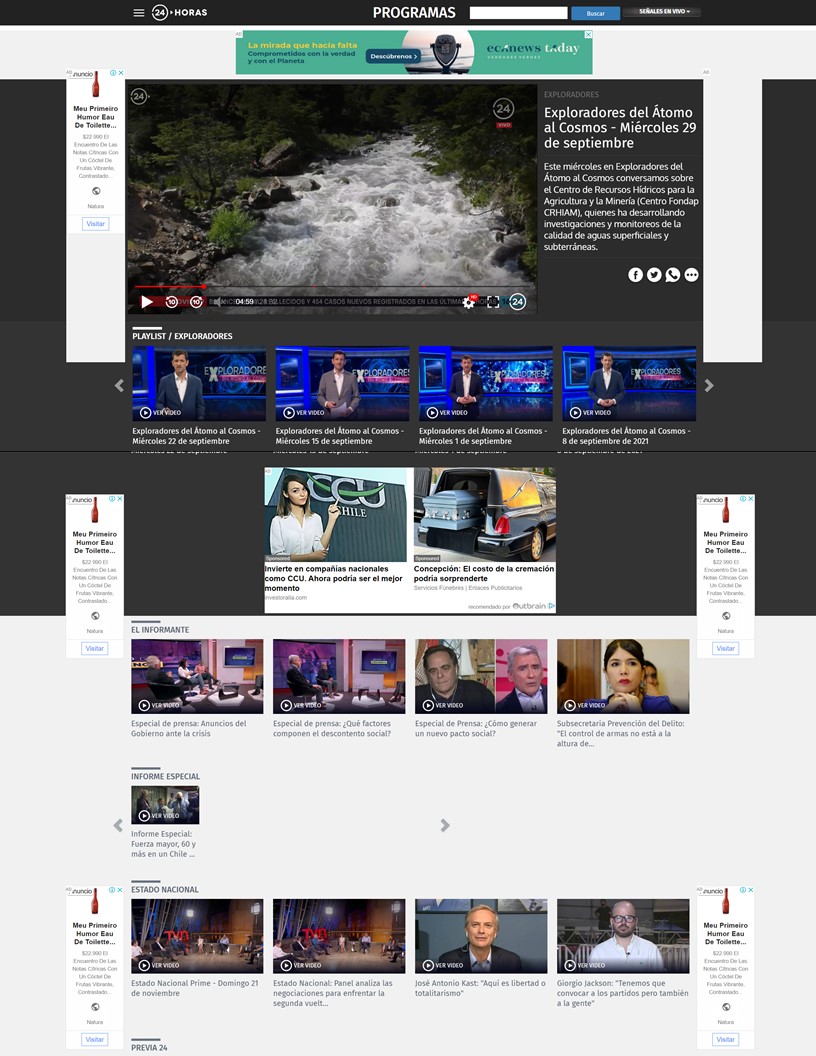Open ¿Cómo generar un nuevo pacto social? video
Screen dimensions: 816x1056
coord(481,676)
